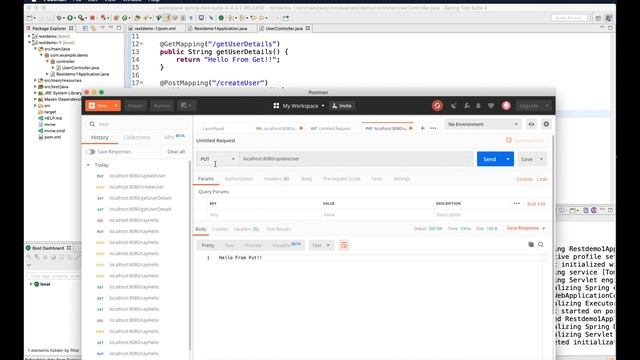
Task: Collapse the Today history group
Action: pyautogui.click(x=88, y=165)
